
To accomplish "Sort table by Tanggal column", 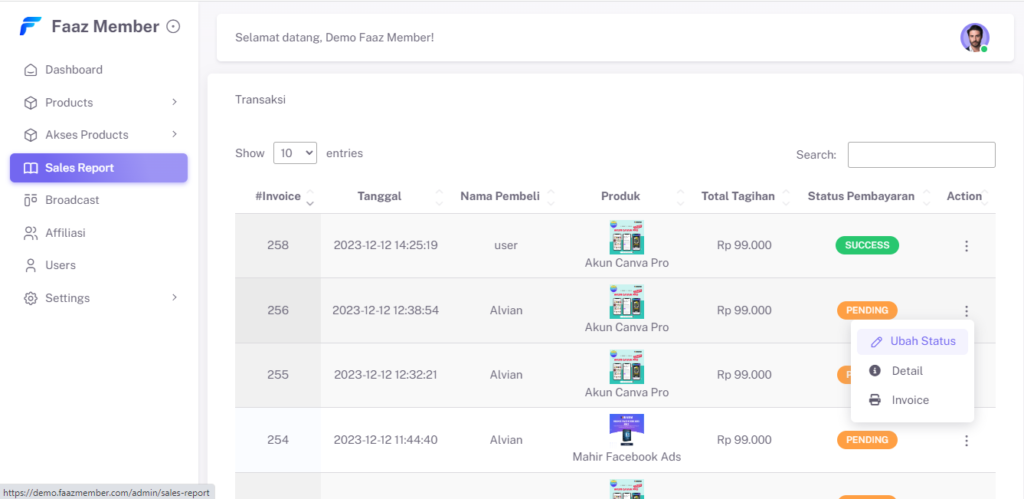I will point(379,197).
